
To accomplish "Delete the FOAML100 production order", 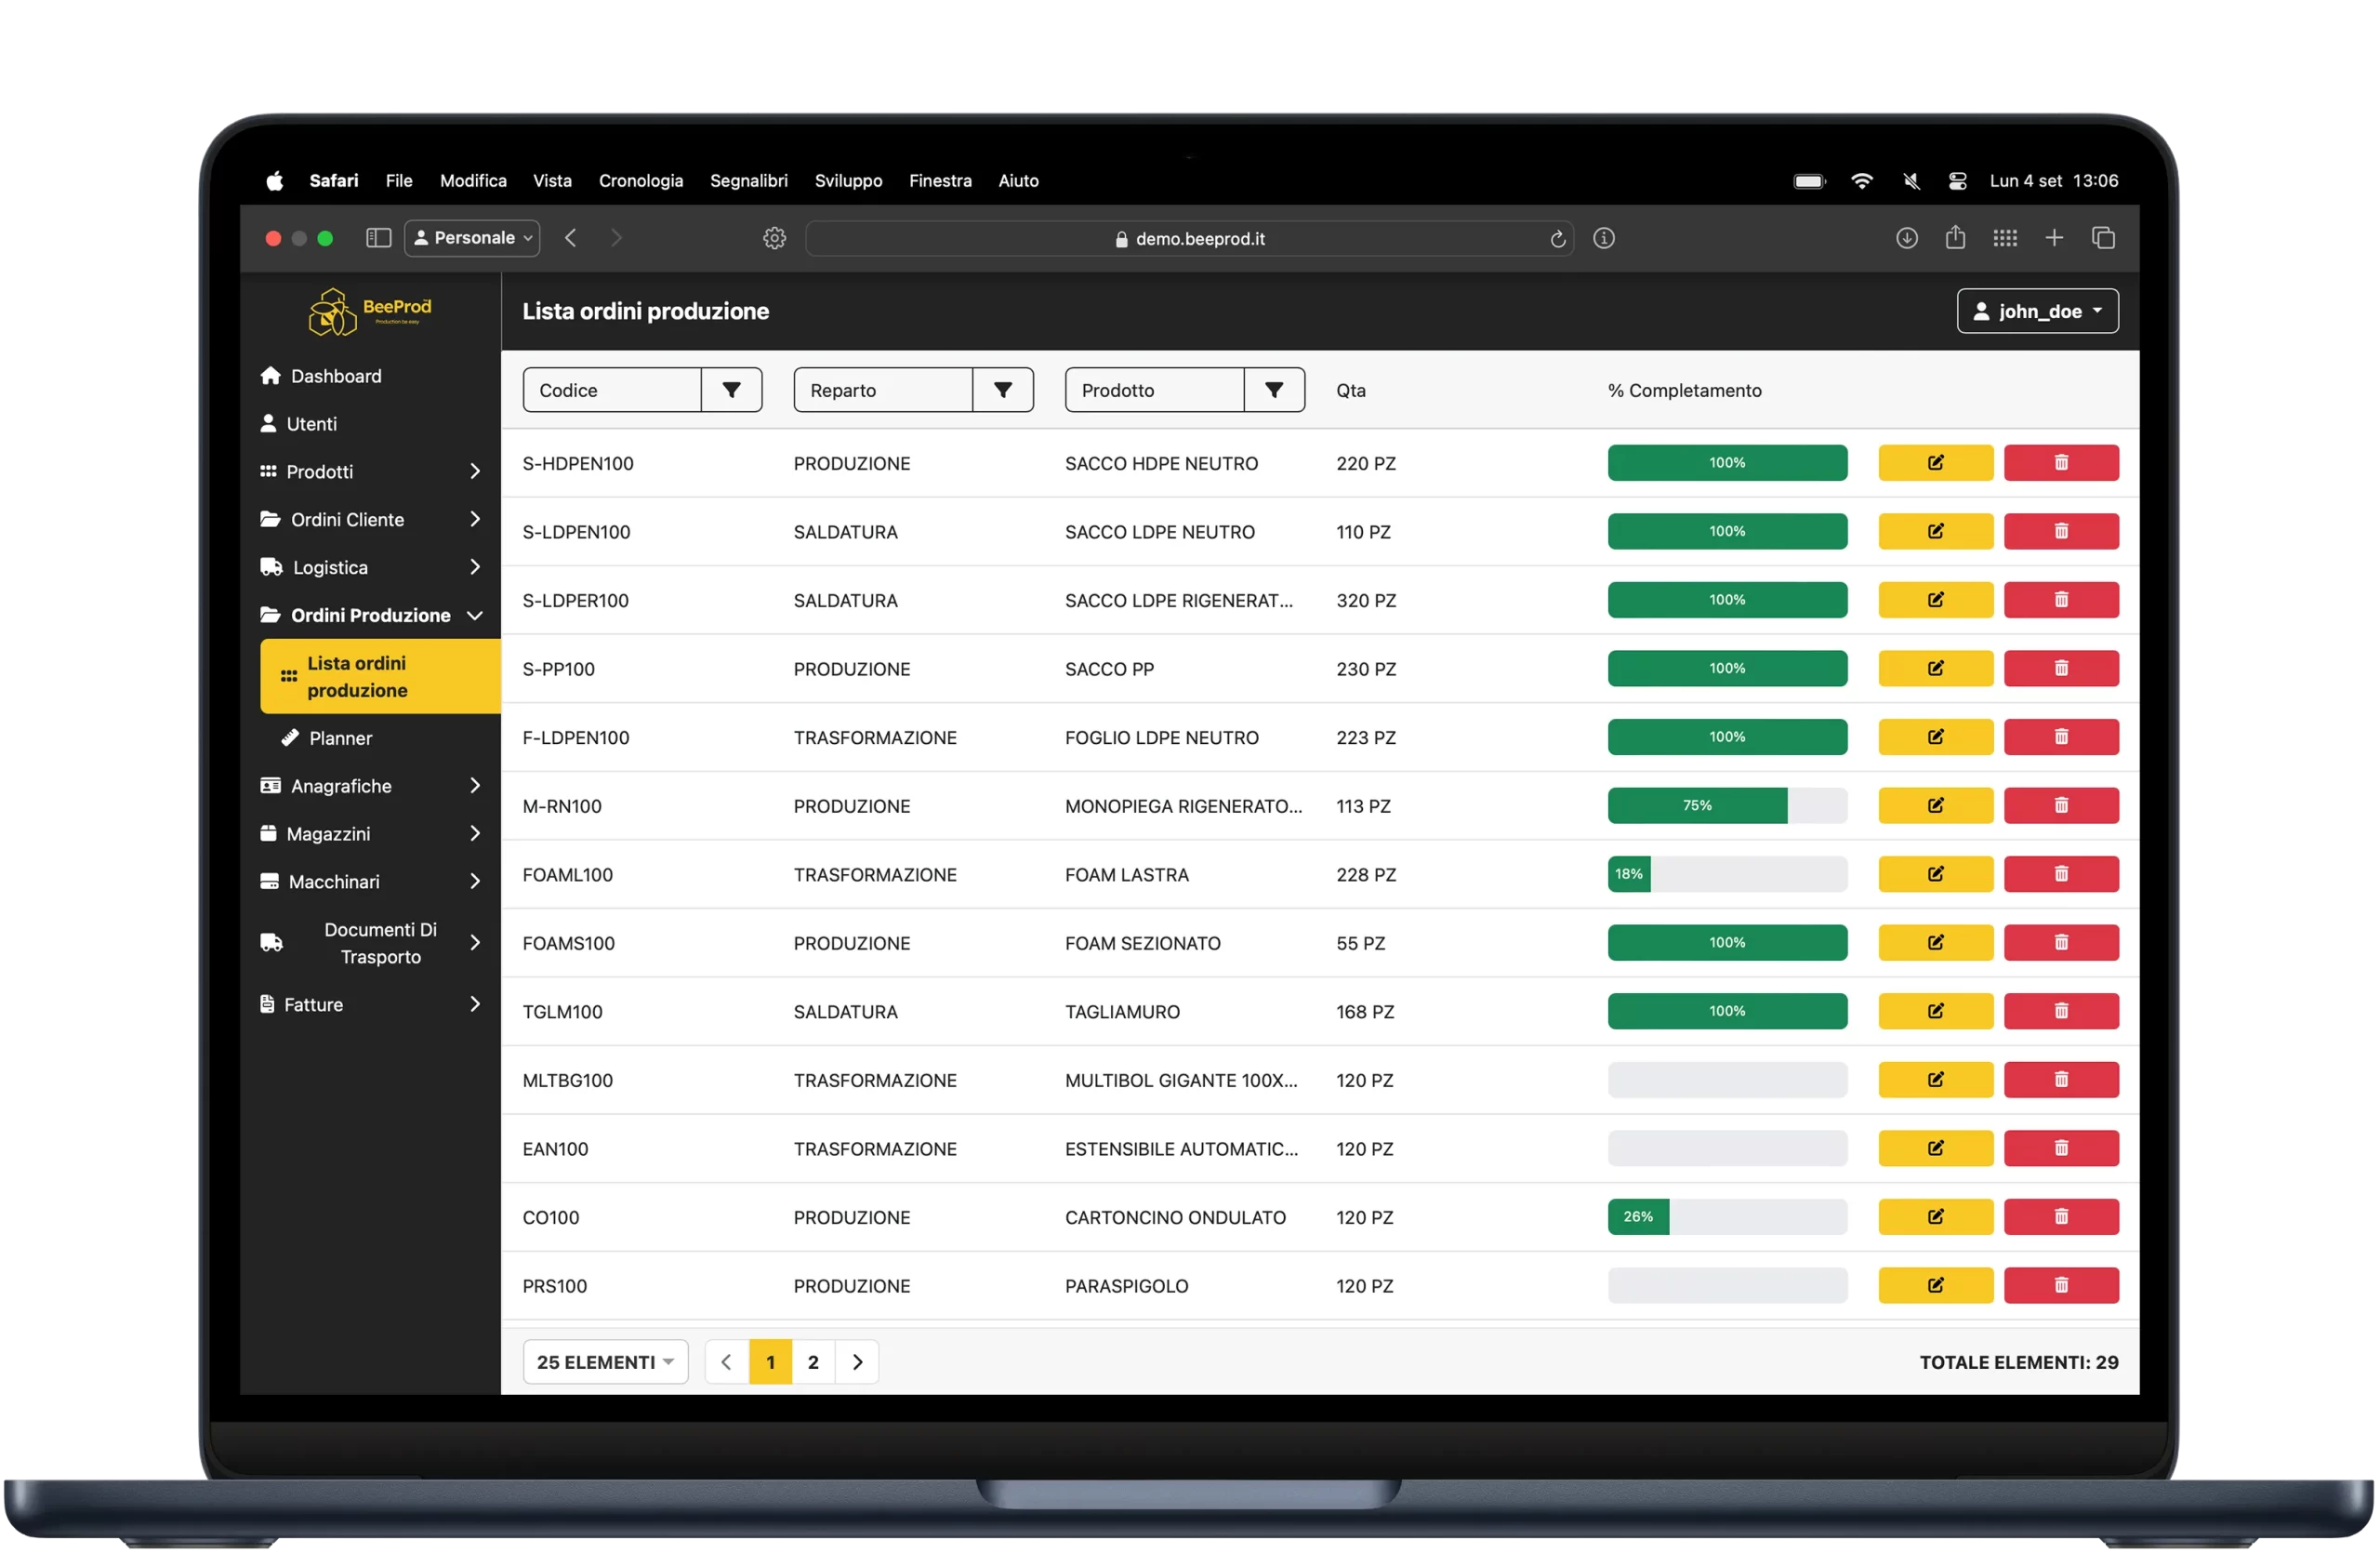I will coord(2060,874).
